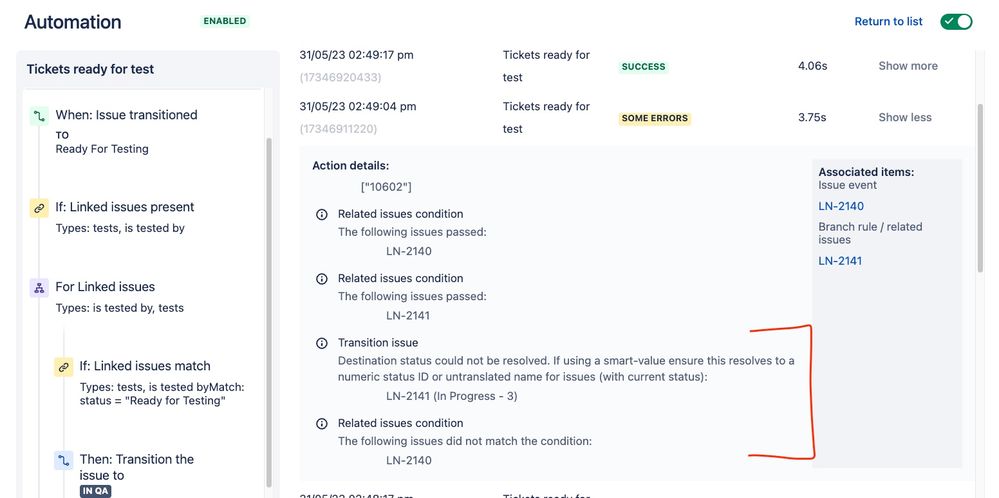Click the rule components panel scrollbar

point(268,312)
